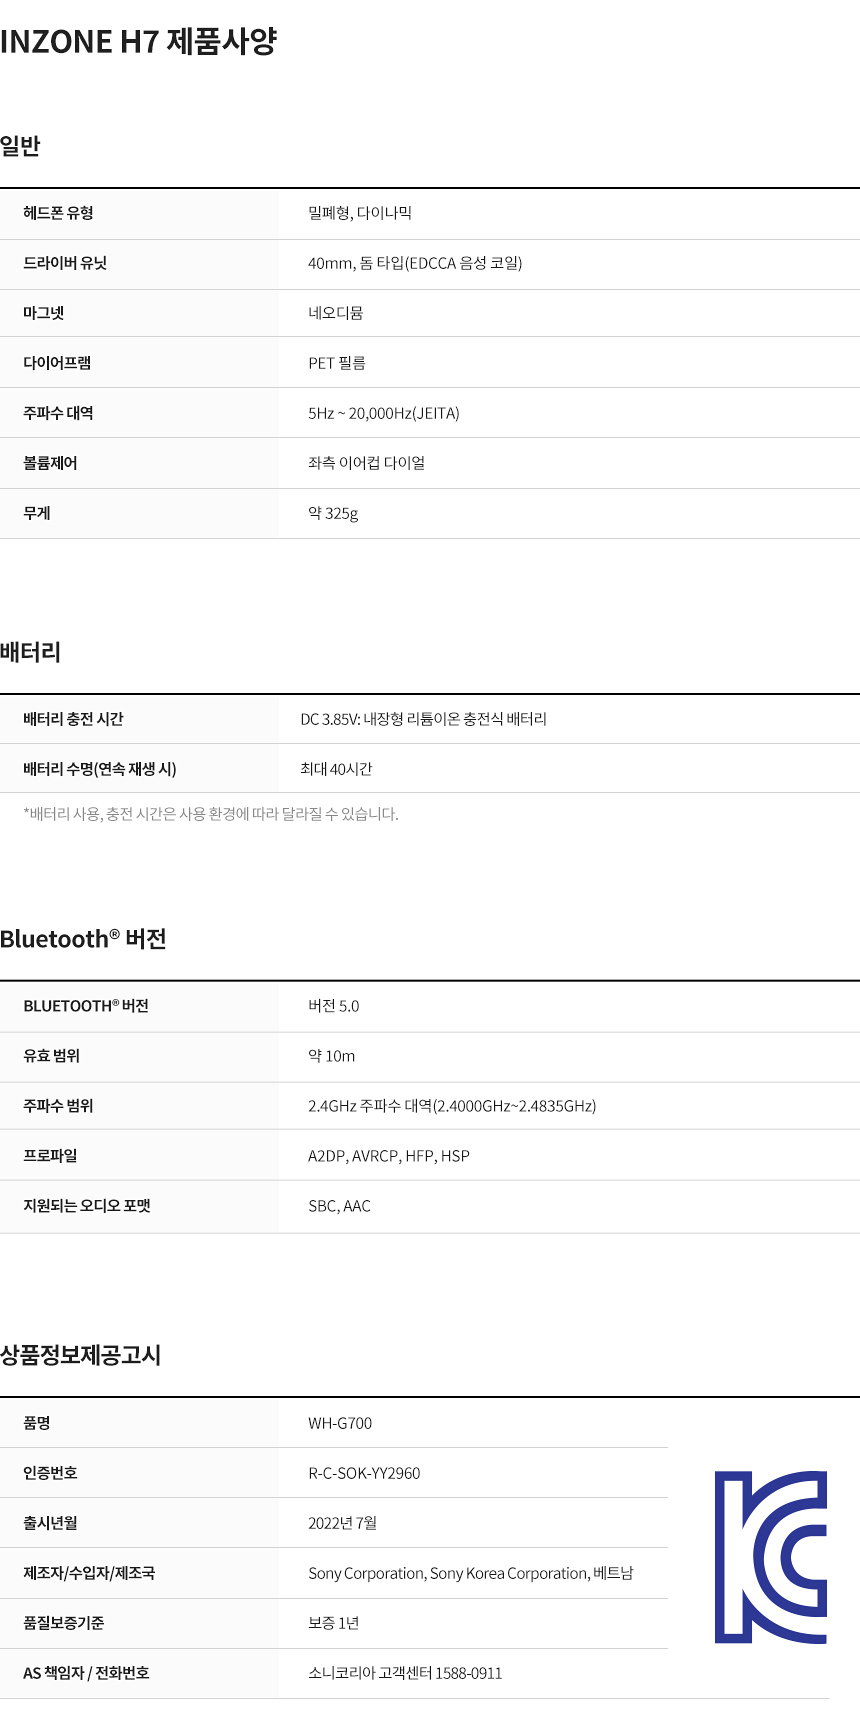Click the 볼륨제어 row label

(50, 463)
